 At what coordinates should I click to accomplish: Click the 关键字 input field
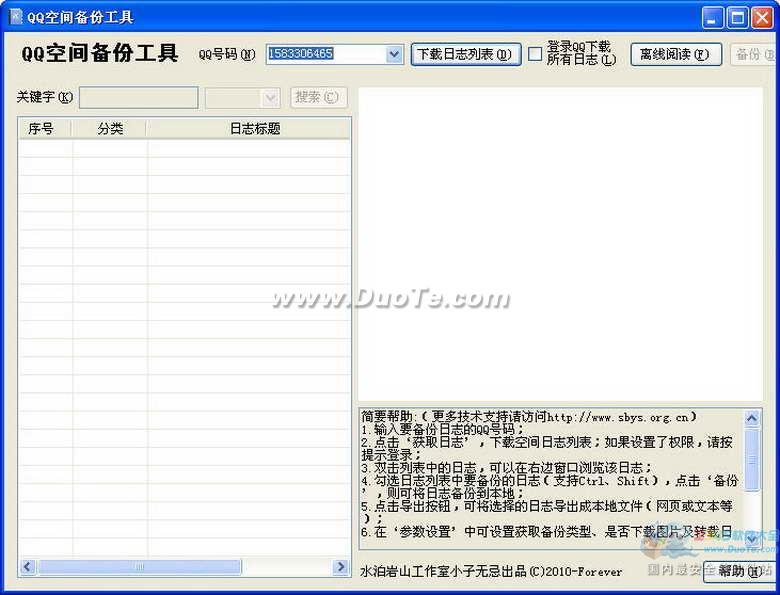point(139,98)
